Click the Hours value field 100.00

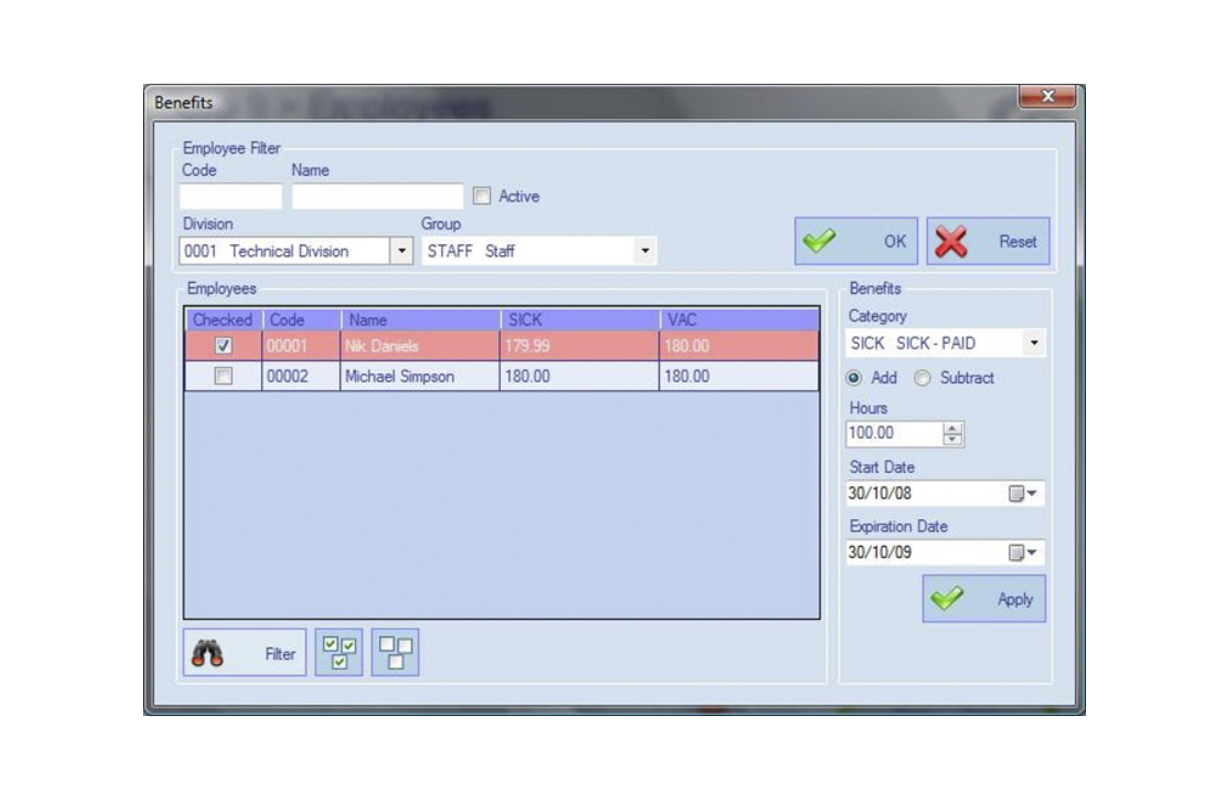tap(894, 433)
